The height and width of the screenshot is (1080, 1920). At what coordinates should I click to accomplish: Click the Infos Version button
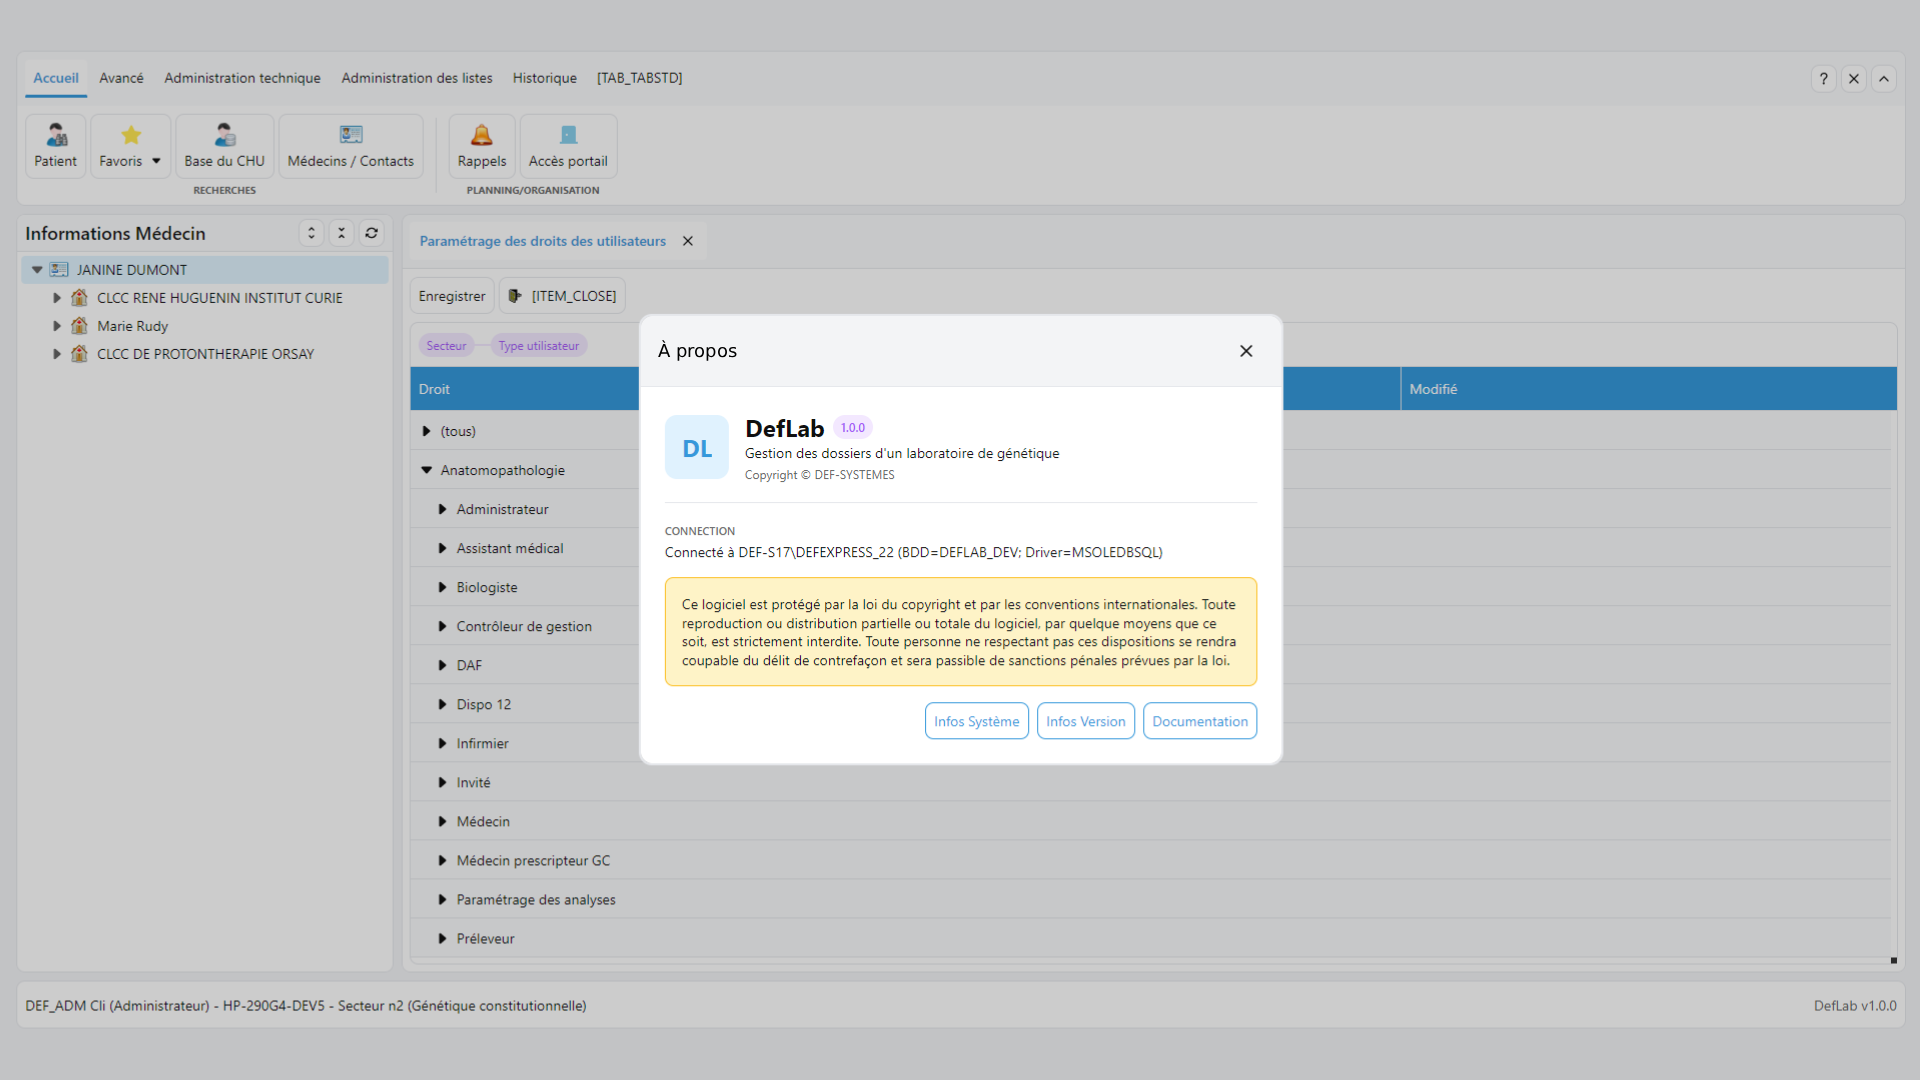tap(1085, 721)
